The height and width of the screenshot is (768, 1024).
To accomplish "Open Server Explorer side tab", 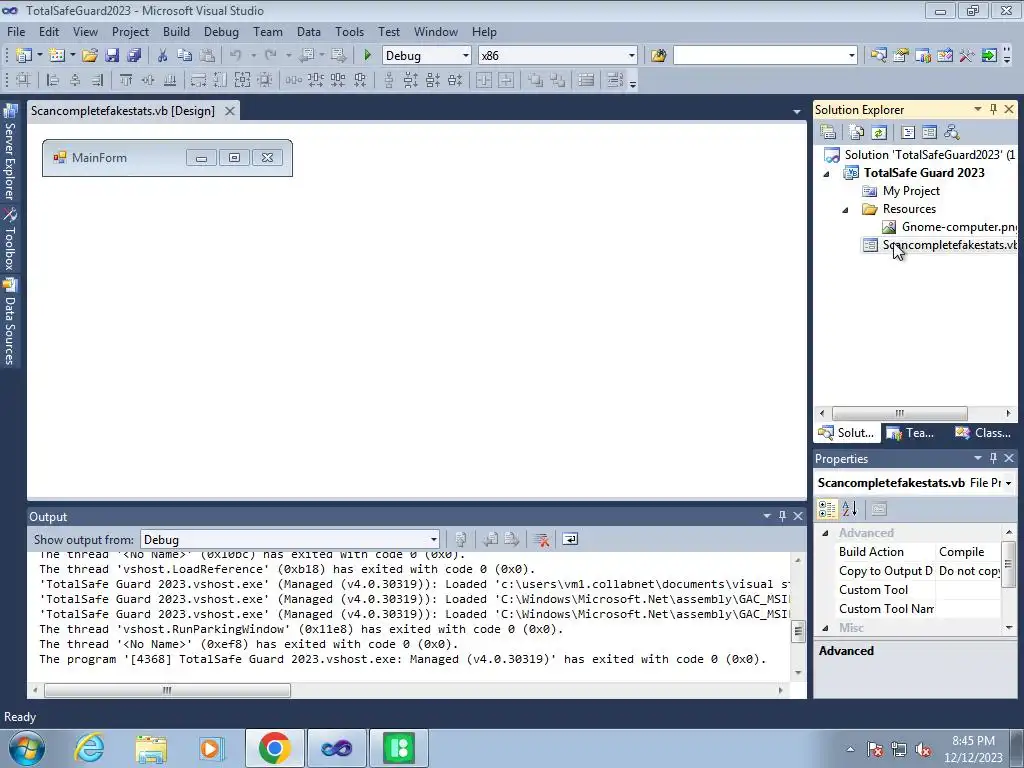I will coord(10,152).
